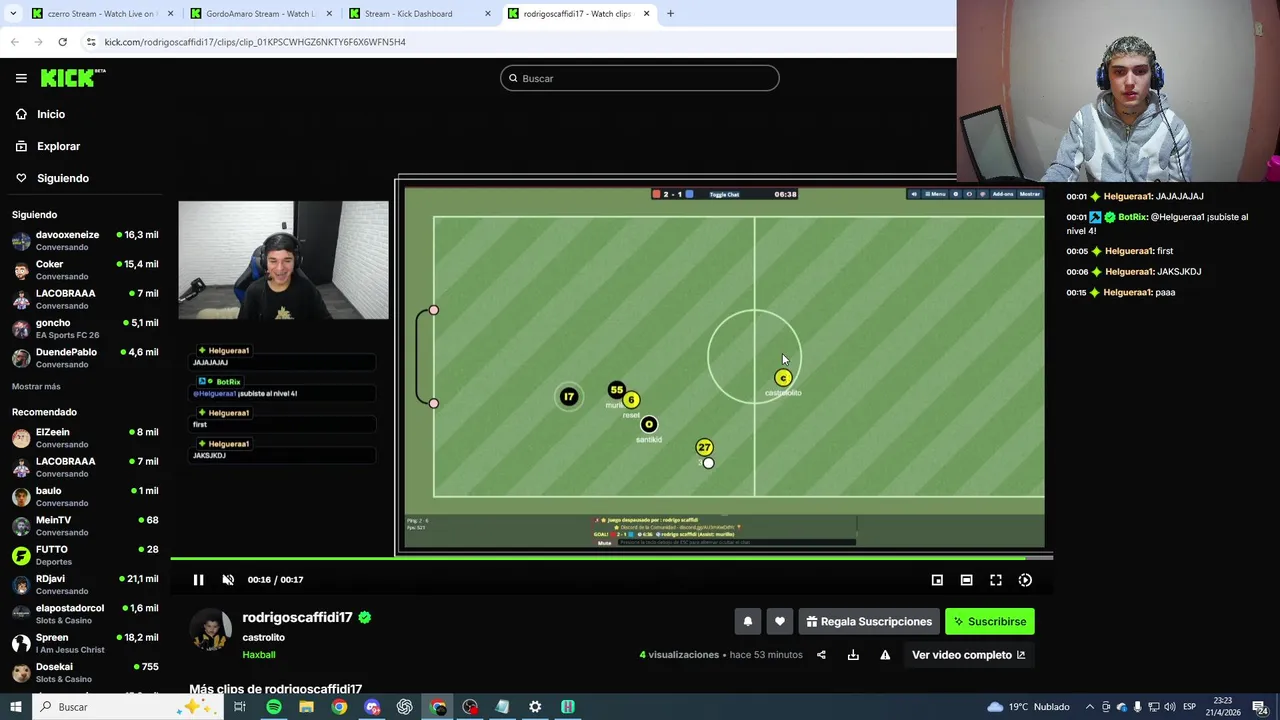Toggle theater mode on the player
The width and height of the screenshot is (1280, 720).
click(x=966, y=580)
